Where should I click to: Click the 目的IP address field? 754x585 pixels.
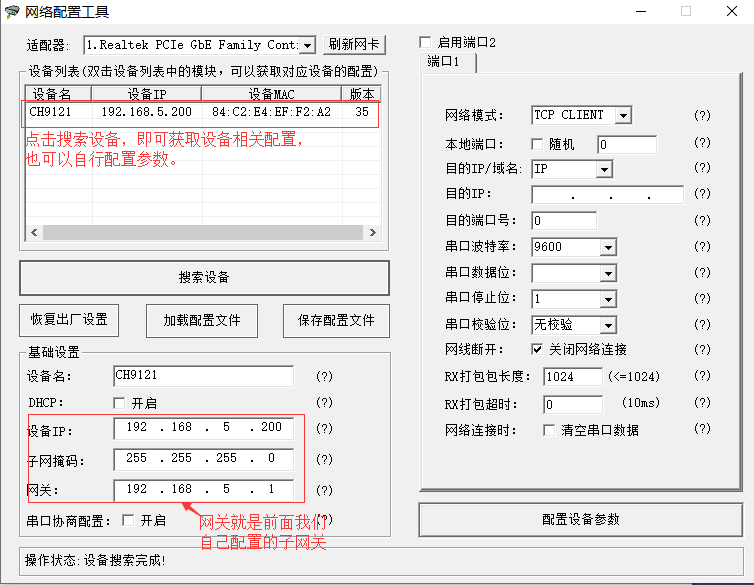tap(607, 195)
